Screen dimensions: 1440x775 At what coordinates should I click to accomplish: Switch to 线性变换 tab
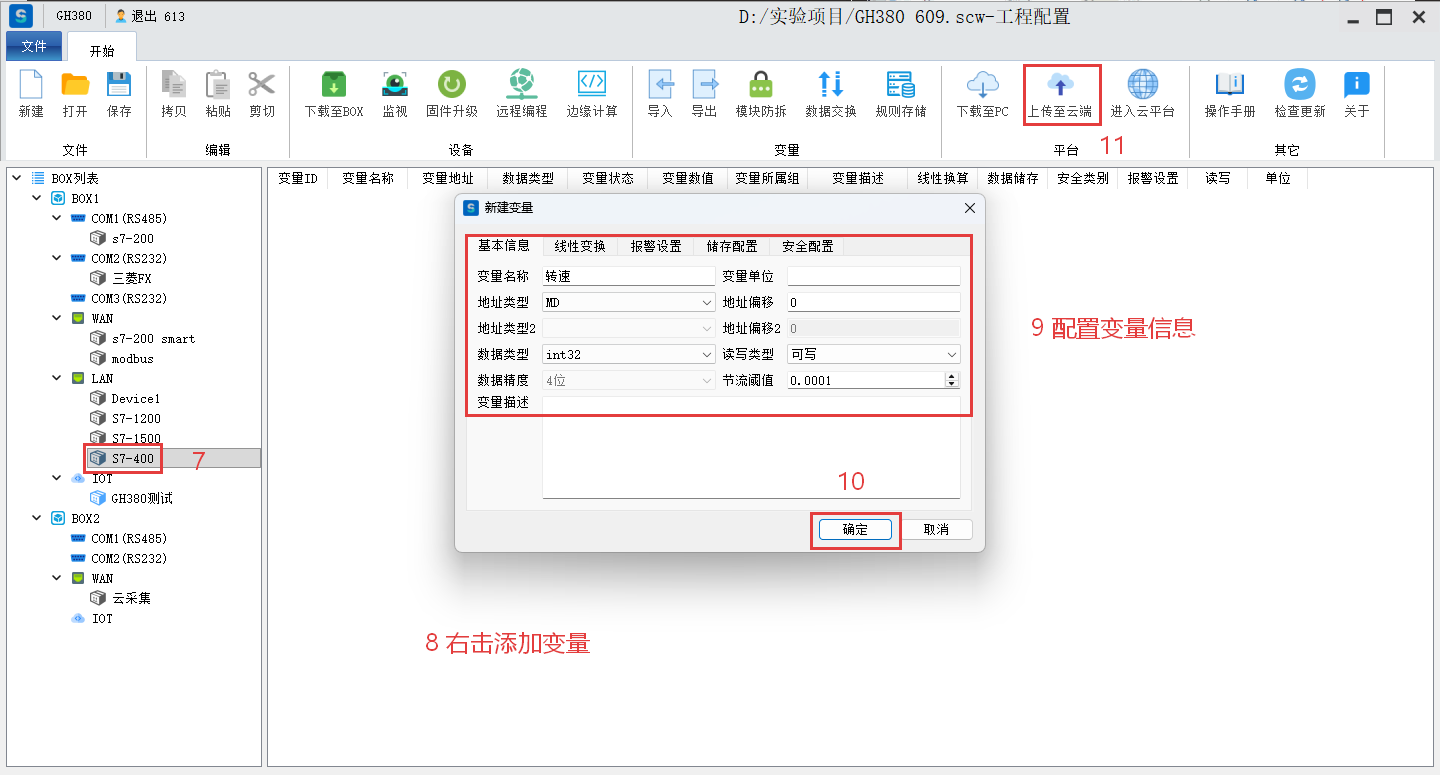click(x=580, y=246)
